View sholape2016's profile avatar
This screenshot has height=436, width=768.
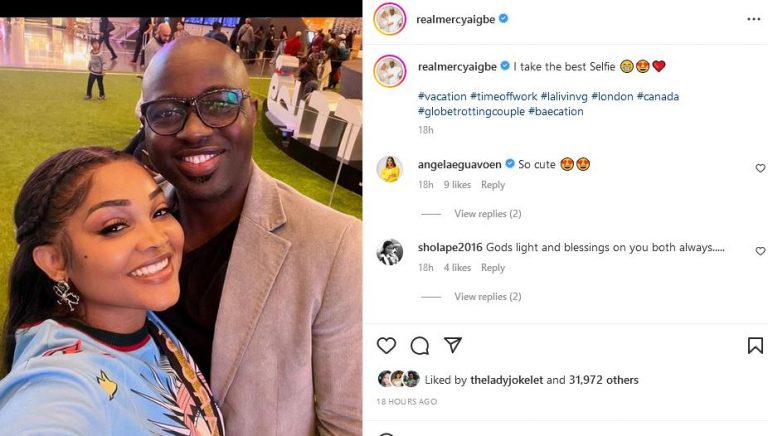click(389, 252)
